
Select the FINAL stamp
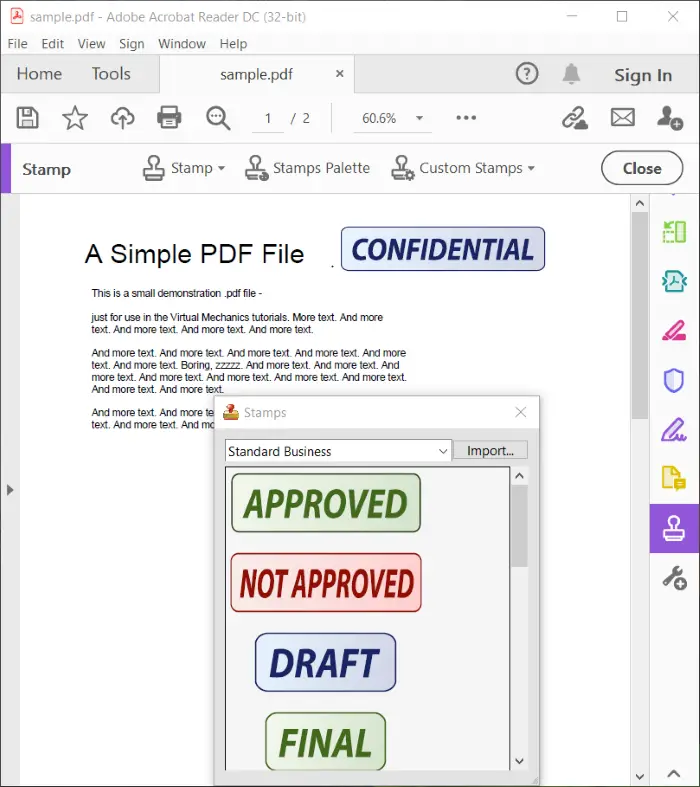pos(325,741)
